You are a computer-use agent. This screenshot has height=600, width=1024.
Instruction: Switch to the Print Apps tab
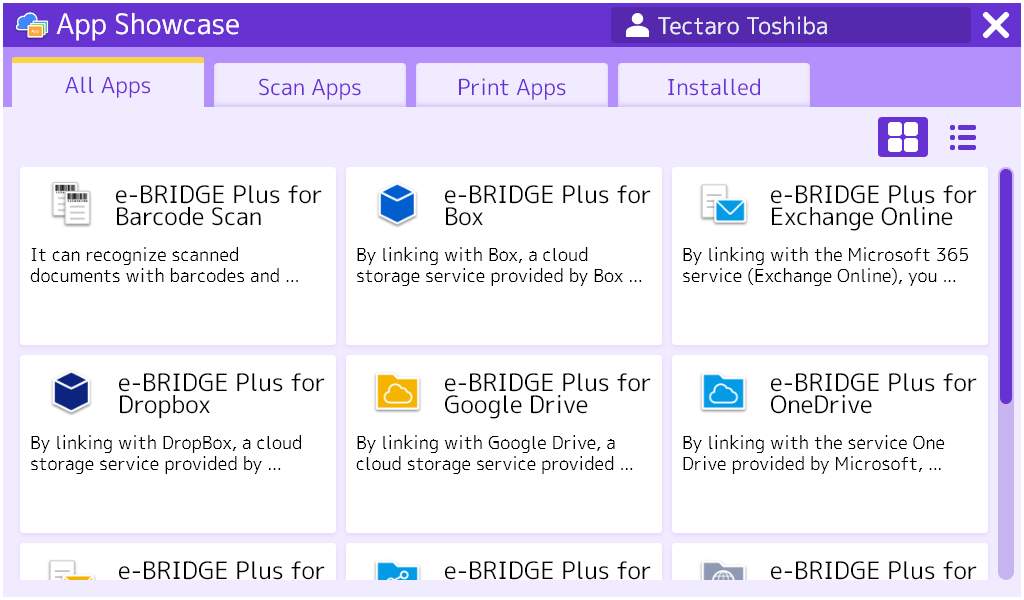pyautogui.click(x=512, y=88)
